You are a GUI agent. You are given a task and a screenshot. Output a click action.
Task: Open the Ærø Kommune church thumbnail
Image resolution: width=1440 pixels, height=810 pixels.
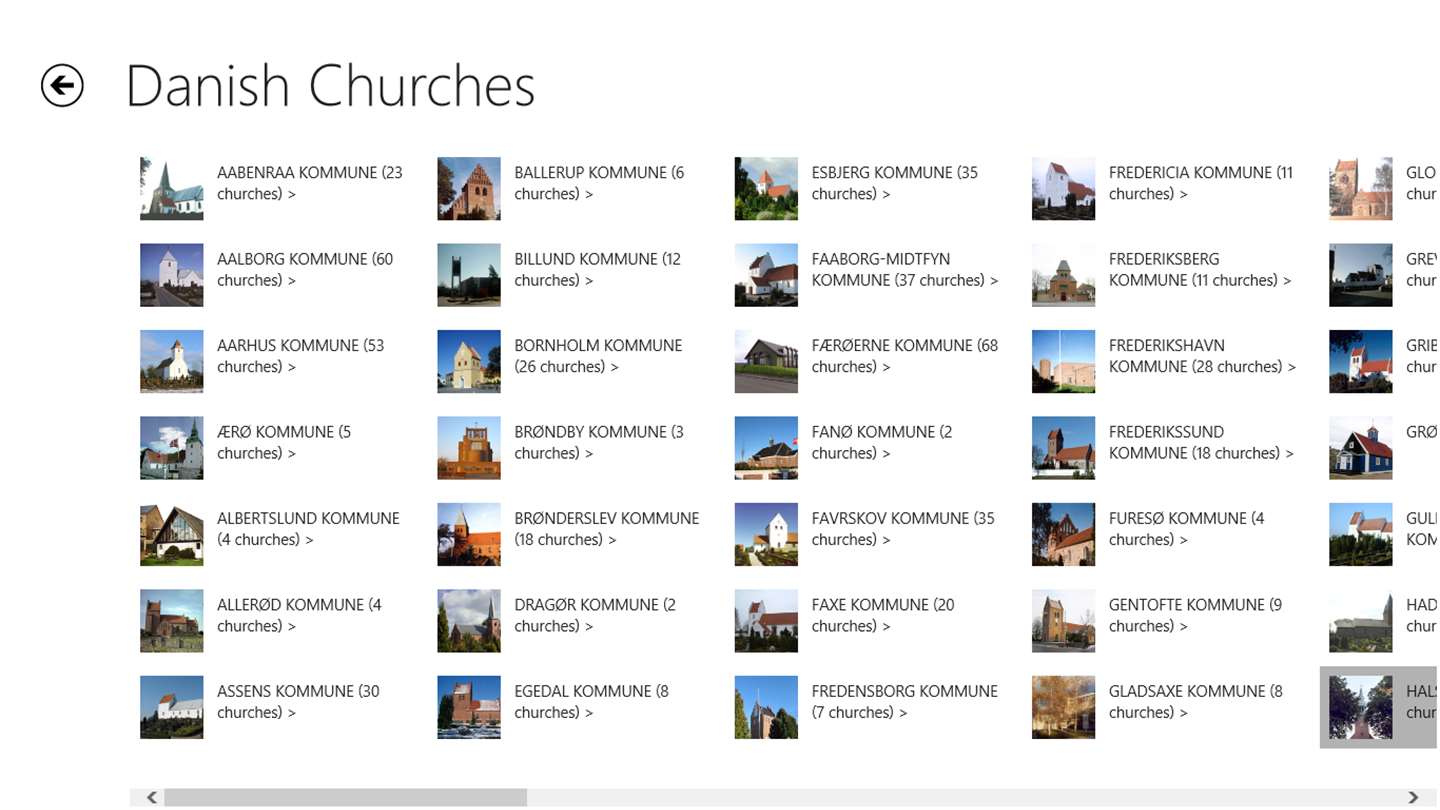click(x=172, y=448)
